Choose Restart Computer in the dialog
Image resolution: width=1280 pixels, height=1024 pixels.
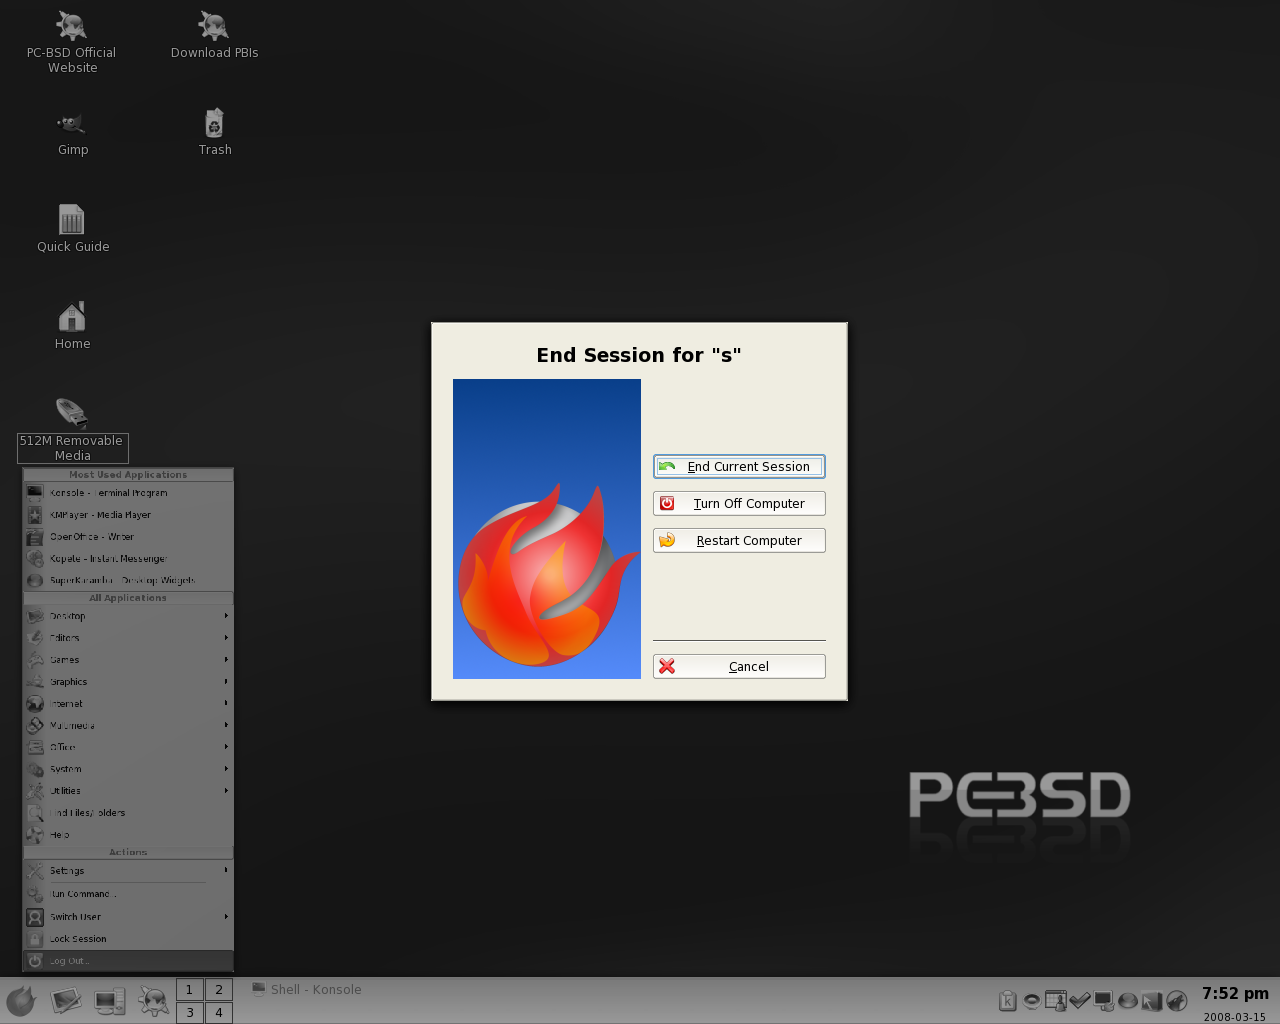click(739, 541)
